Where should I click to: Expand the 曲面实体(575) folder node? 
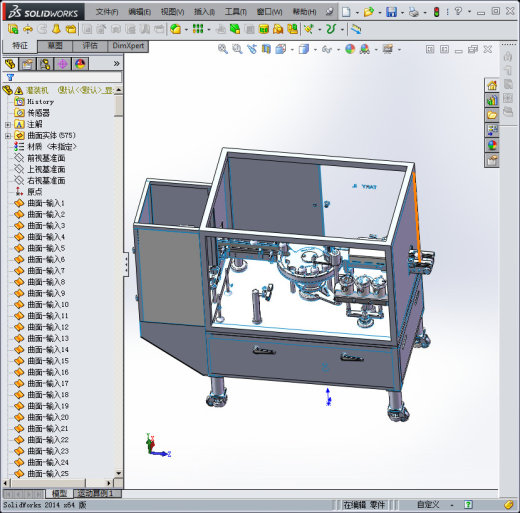click(8, 136)
